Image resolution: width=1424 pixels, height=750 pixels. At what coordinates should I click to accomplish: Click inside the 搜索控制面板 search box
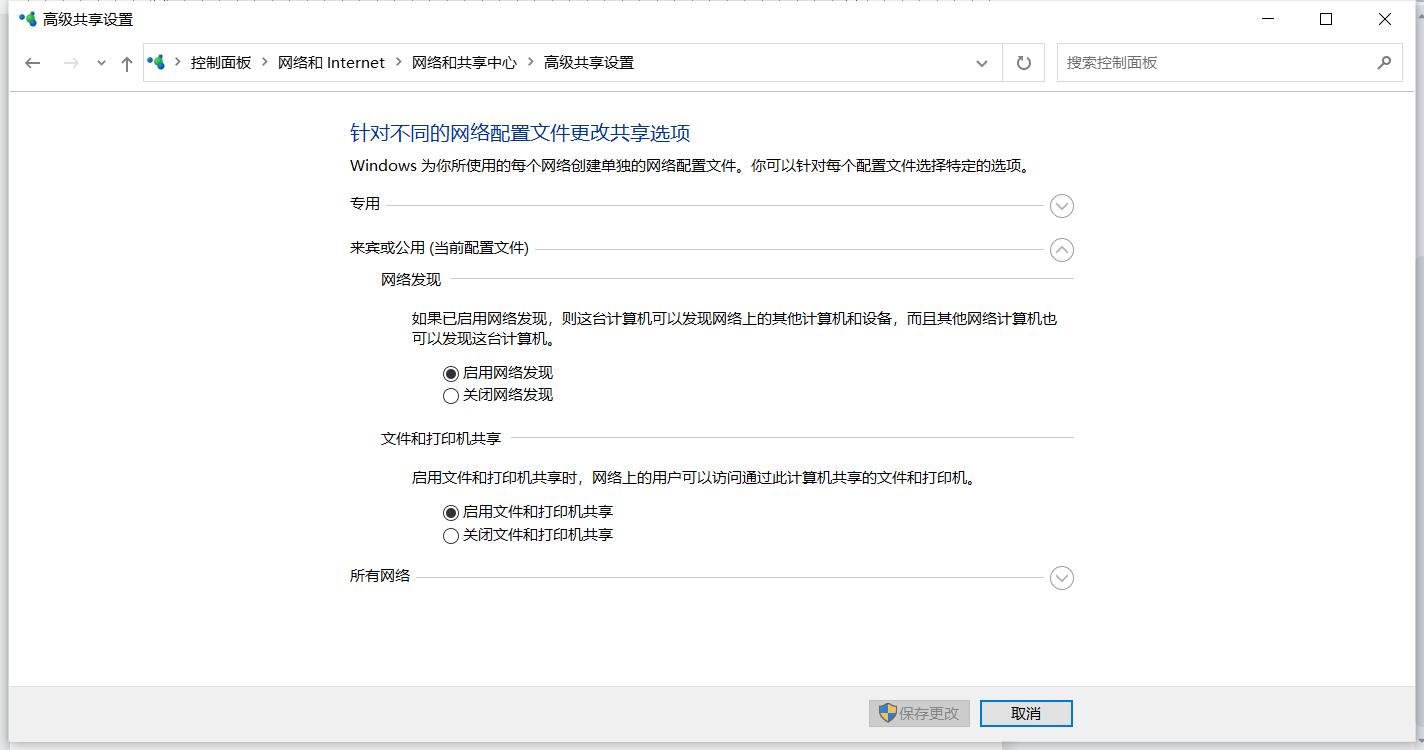click(1200, 62)
